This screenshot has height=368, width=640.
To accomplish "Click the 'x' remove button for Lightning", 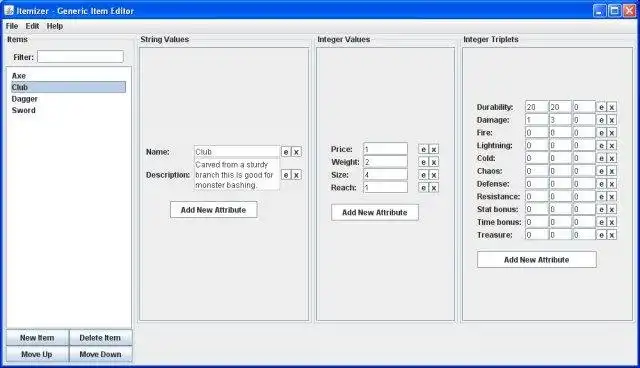I will click(x=612, y=146).
